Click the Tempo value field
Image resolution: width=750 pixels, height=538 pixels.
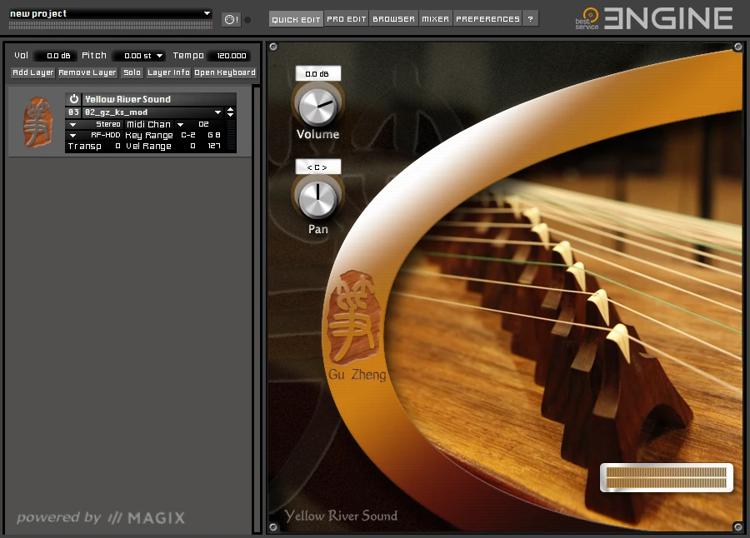click(x=228, y=56)
